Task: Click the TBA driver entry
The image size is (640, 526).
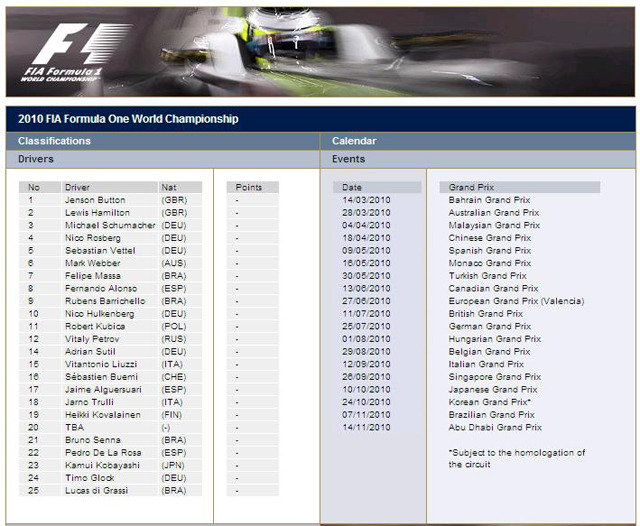Action: point(74,428)
